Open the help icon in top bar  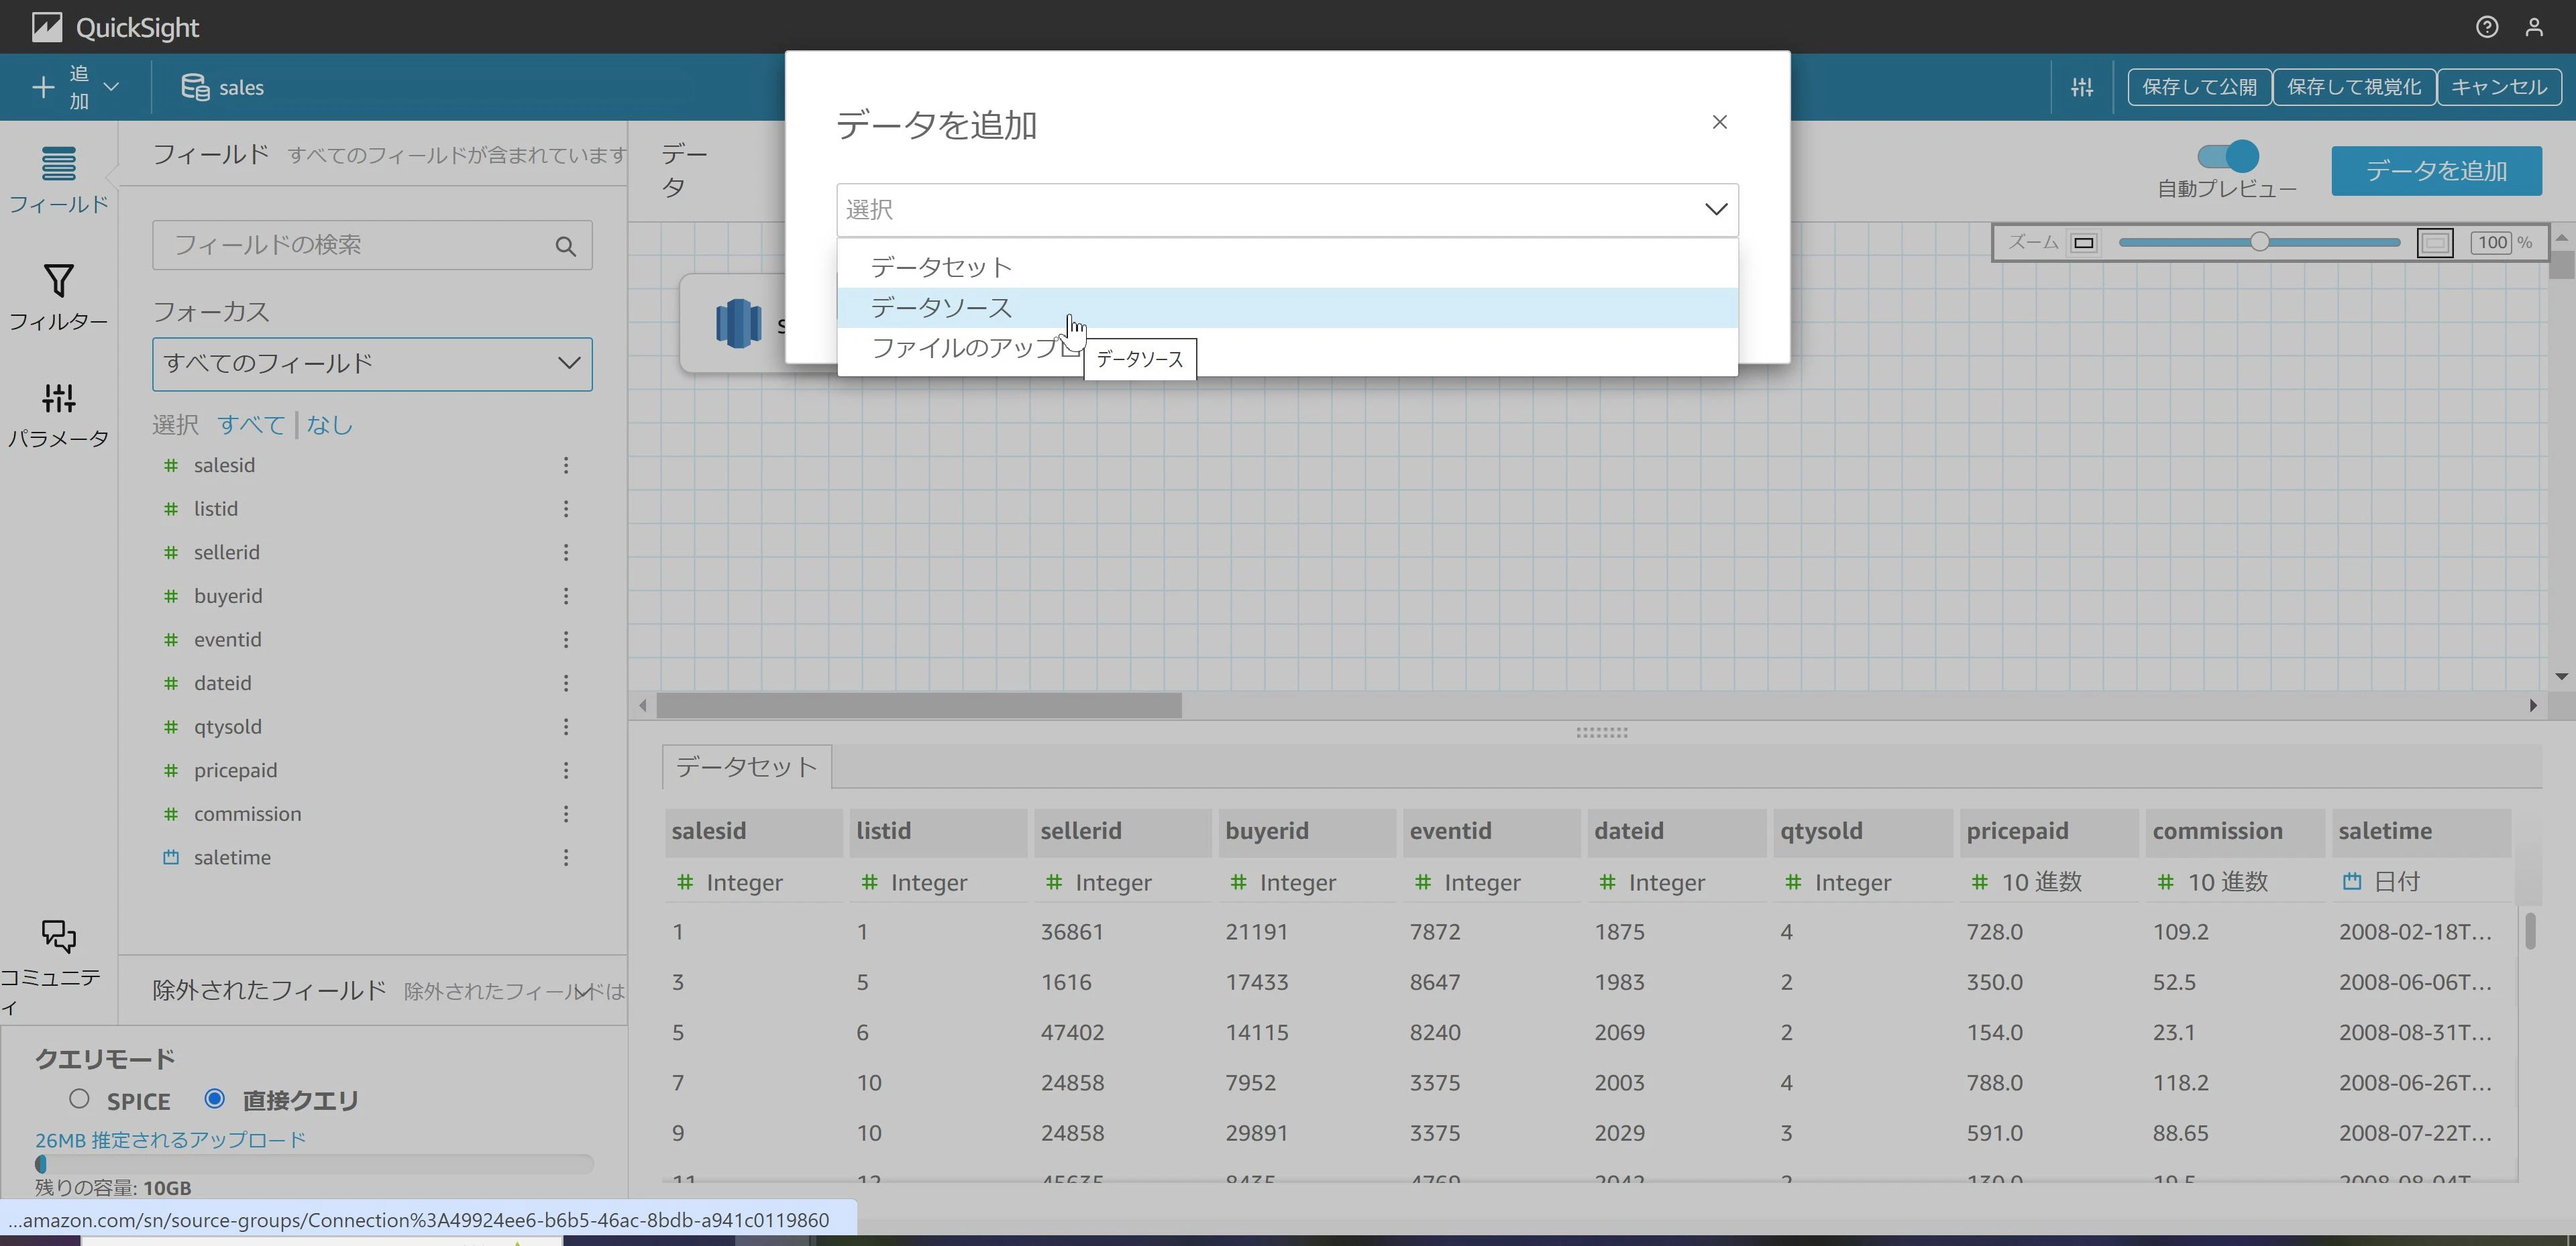click(x=2487, y=27)
